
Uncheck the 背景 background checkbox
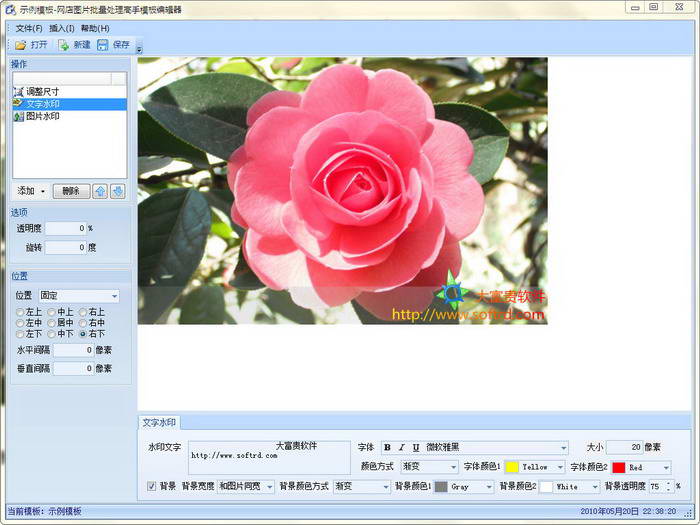click(x=152, y=486)
